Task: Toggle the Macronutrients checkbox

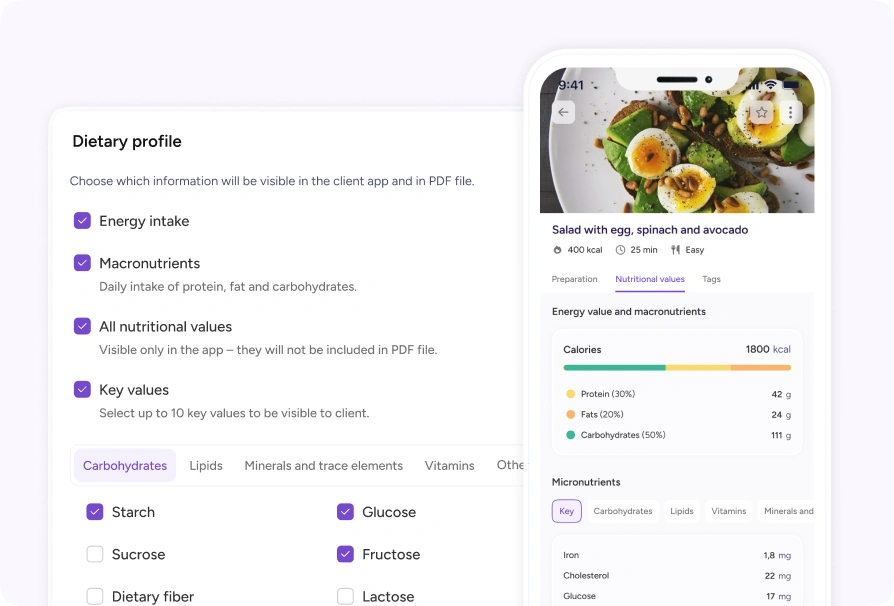Action: click(x=82, y=263)
